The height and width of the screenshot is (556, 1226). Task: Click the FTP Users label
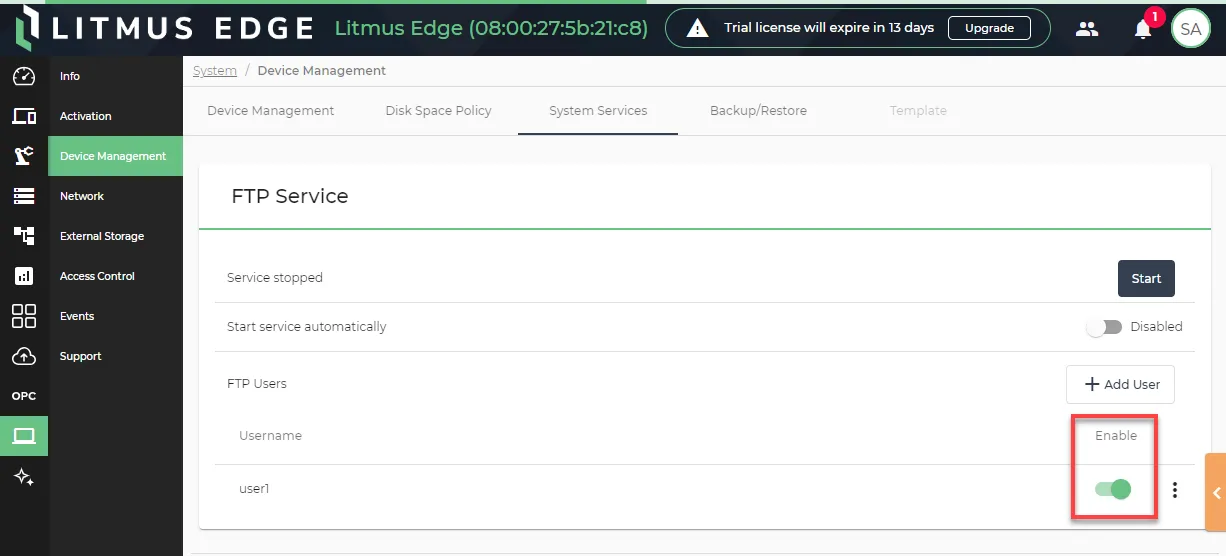[257, 384]
